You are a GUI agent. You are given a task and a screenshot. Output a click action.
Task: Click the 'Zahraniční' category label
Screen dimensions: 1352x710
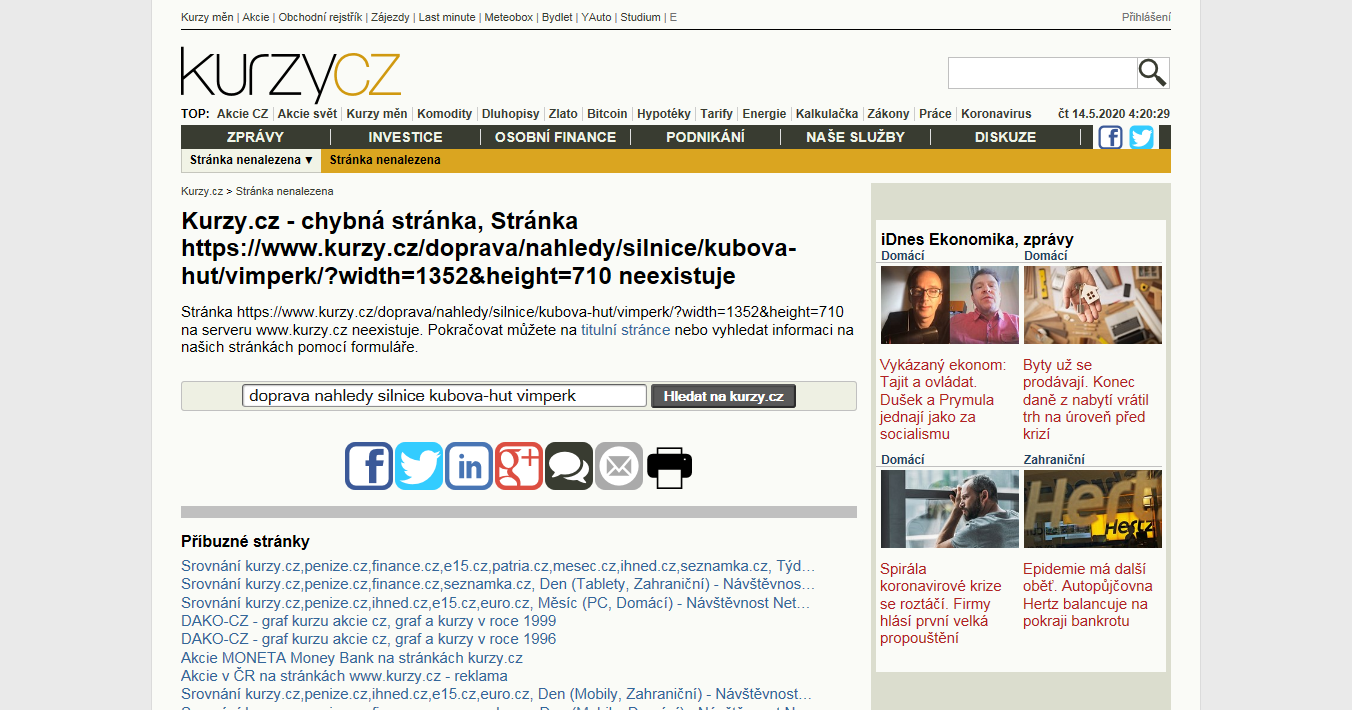1054,459
